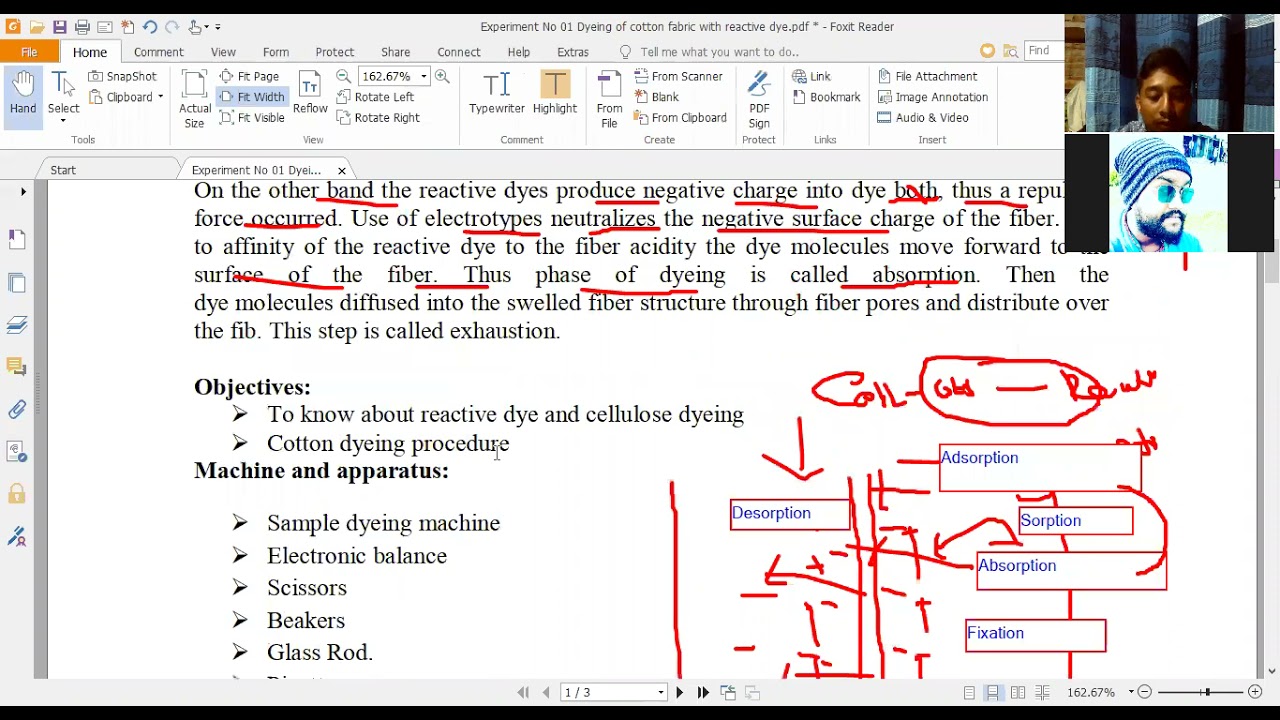Create a Blank PDF
Viewport: 1280px width, 720px height.
coord(656,97)
